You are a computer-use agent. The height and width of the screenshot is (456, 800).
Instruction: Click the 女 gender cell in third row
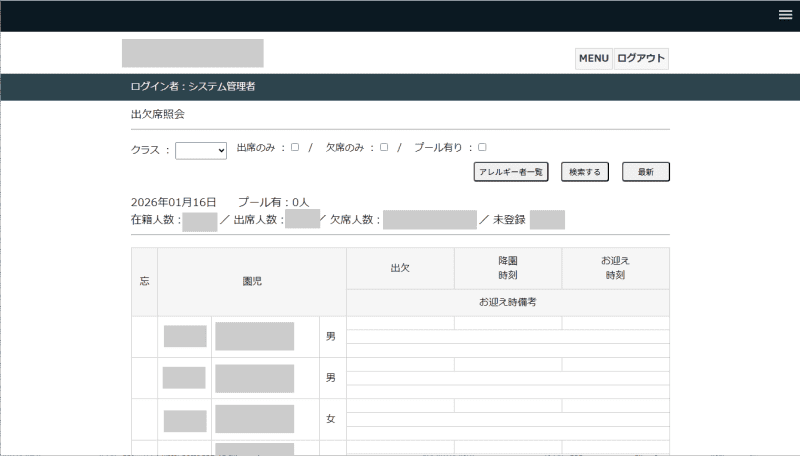(331, 419)
